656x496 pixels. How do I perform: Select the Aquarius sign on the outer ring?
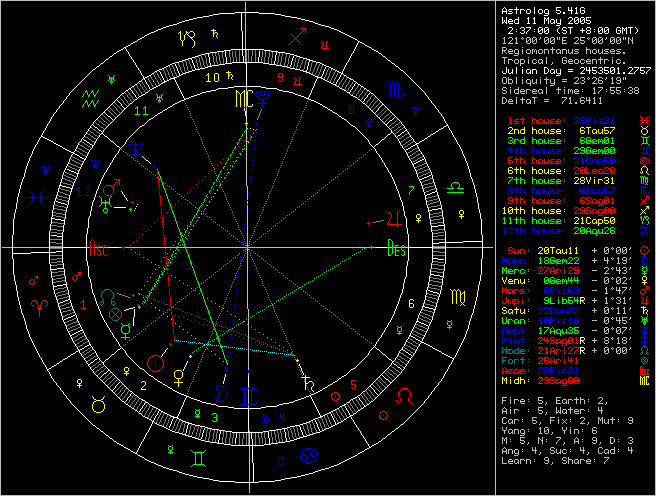click(x=91, y=97)
